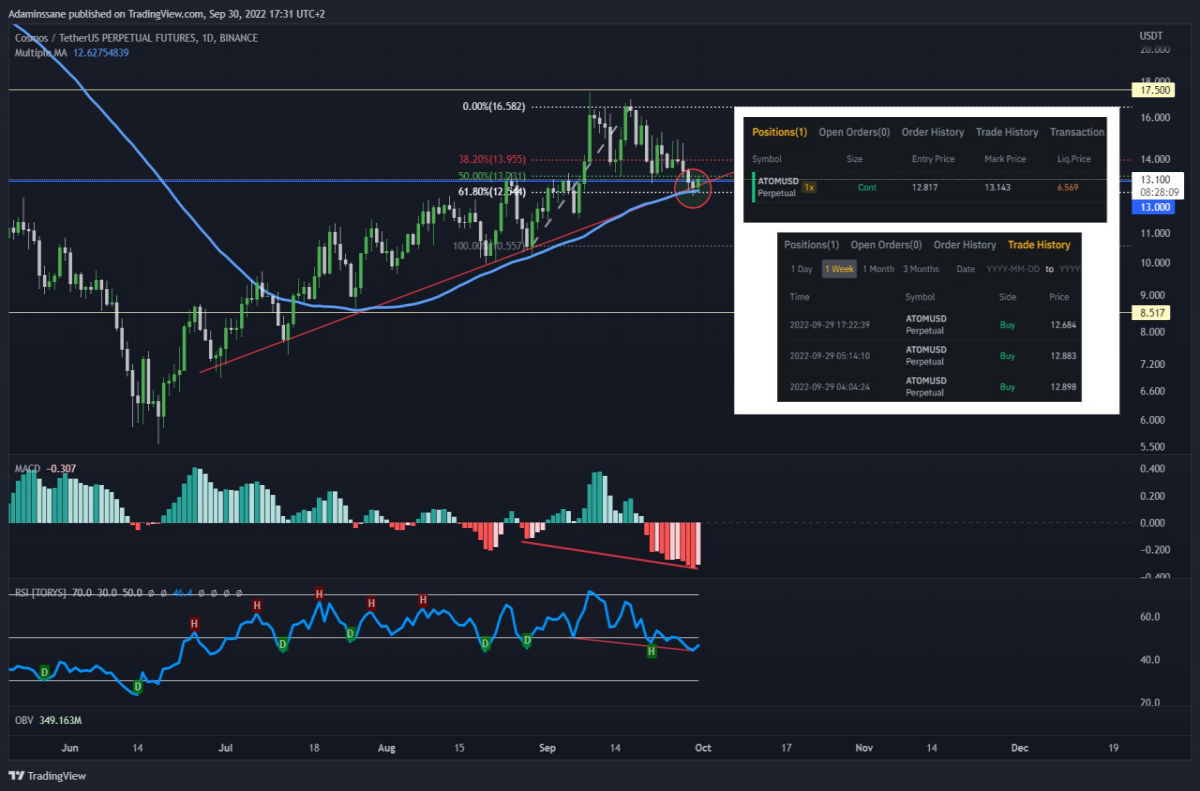The height and width of the screenshot is (791, 1200).
Task: Choose the 3 Months time filter
Action: [x=921, y=269]
